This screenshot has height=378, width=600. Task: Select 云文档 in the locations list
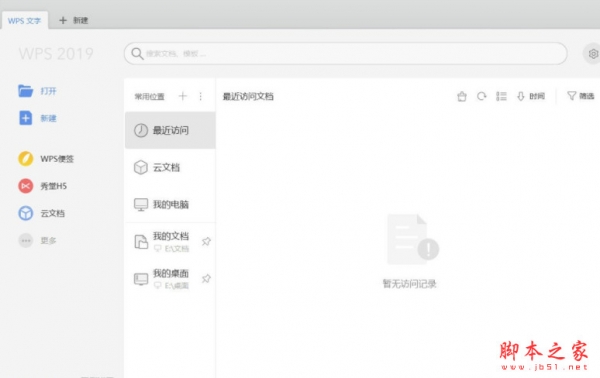170,167
